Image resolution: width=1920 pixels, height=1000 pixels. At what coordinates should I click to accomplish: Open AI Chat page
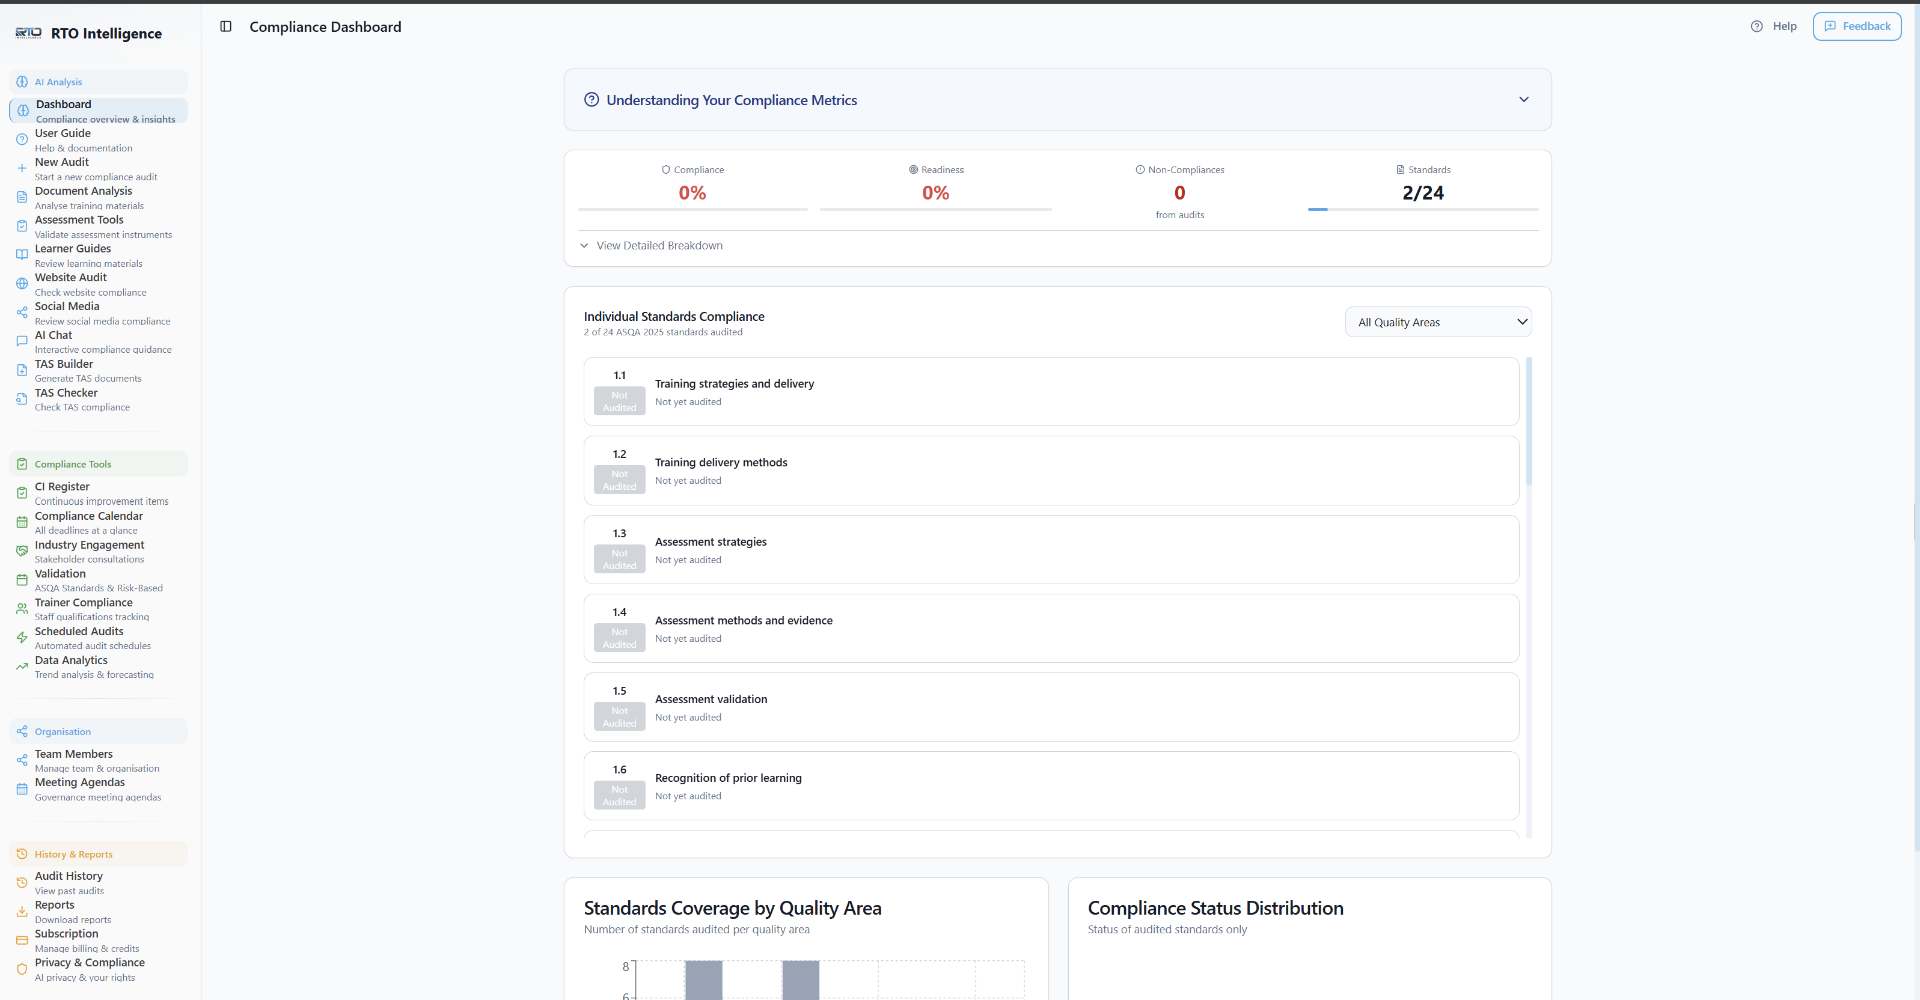[98, 342]
